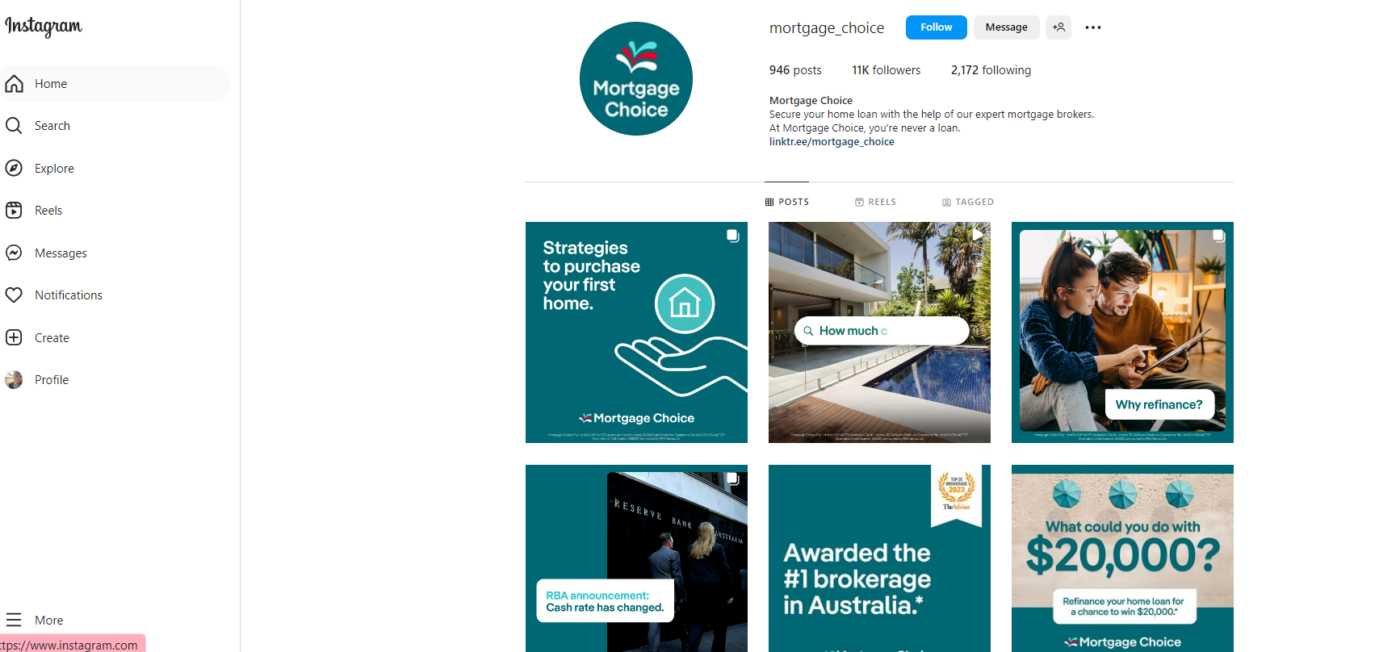This screenshot has height=652, width=1400.
Task: Open the linktr.ee/mortgage_choice link
Action: coord(832,142)
